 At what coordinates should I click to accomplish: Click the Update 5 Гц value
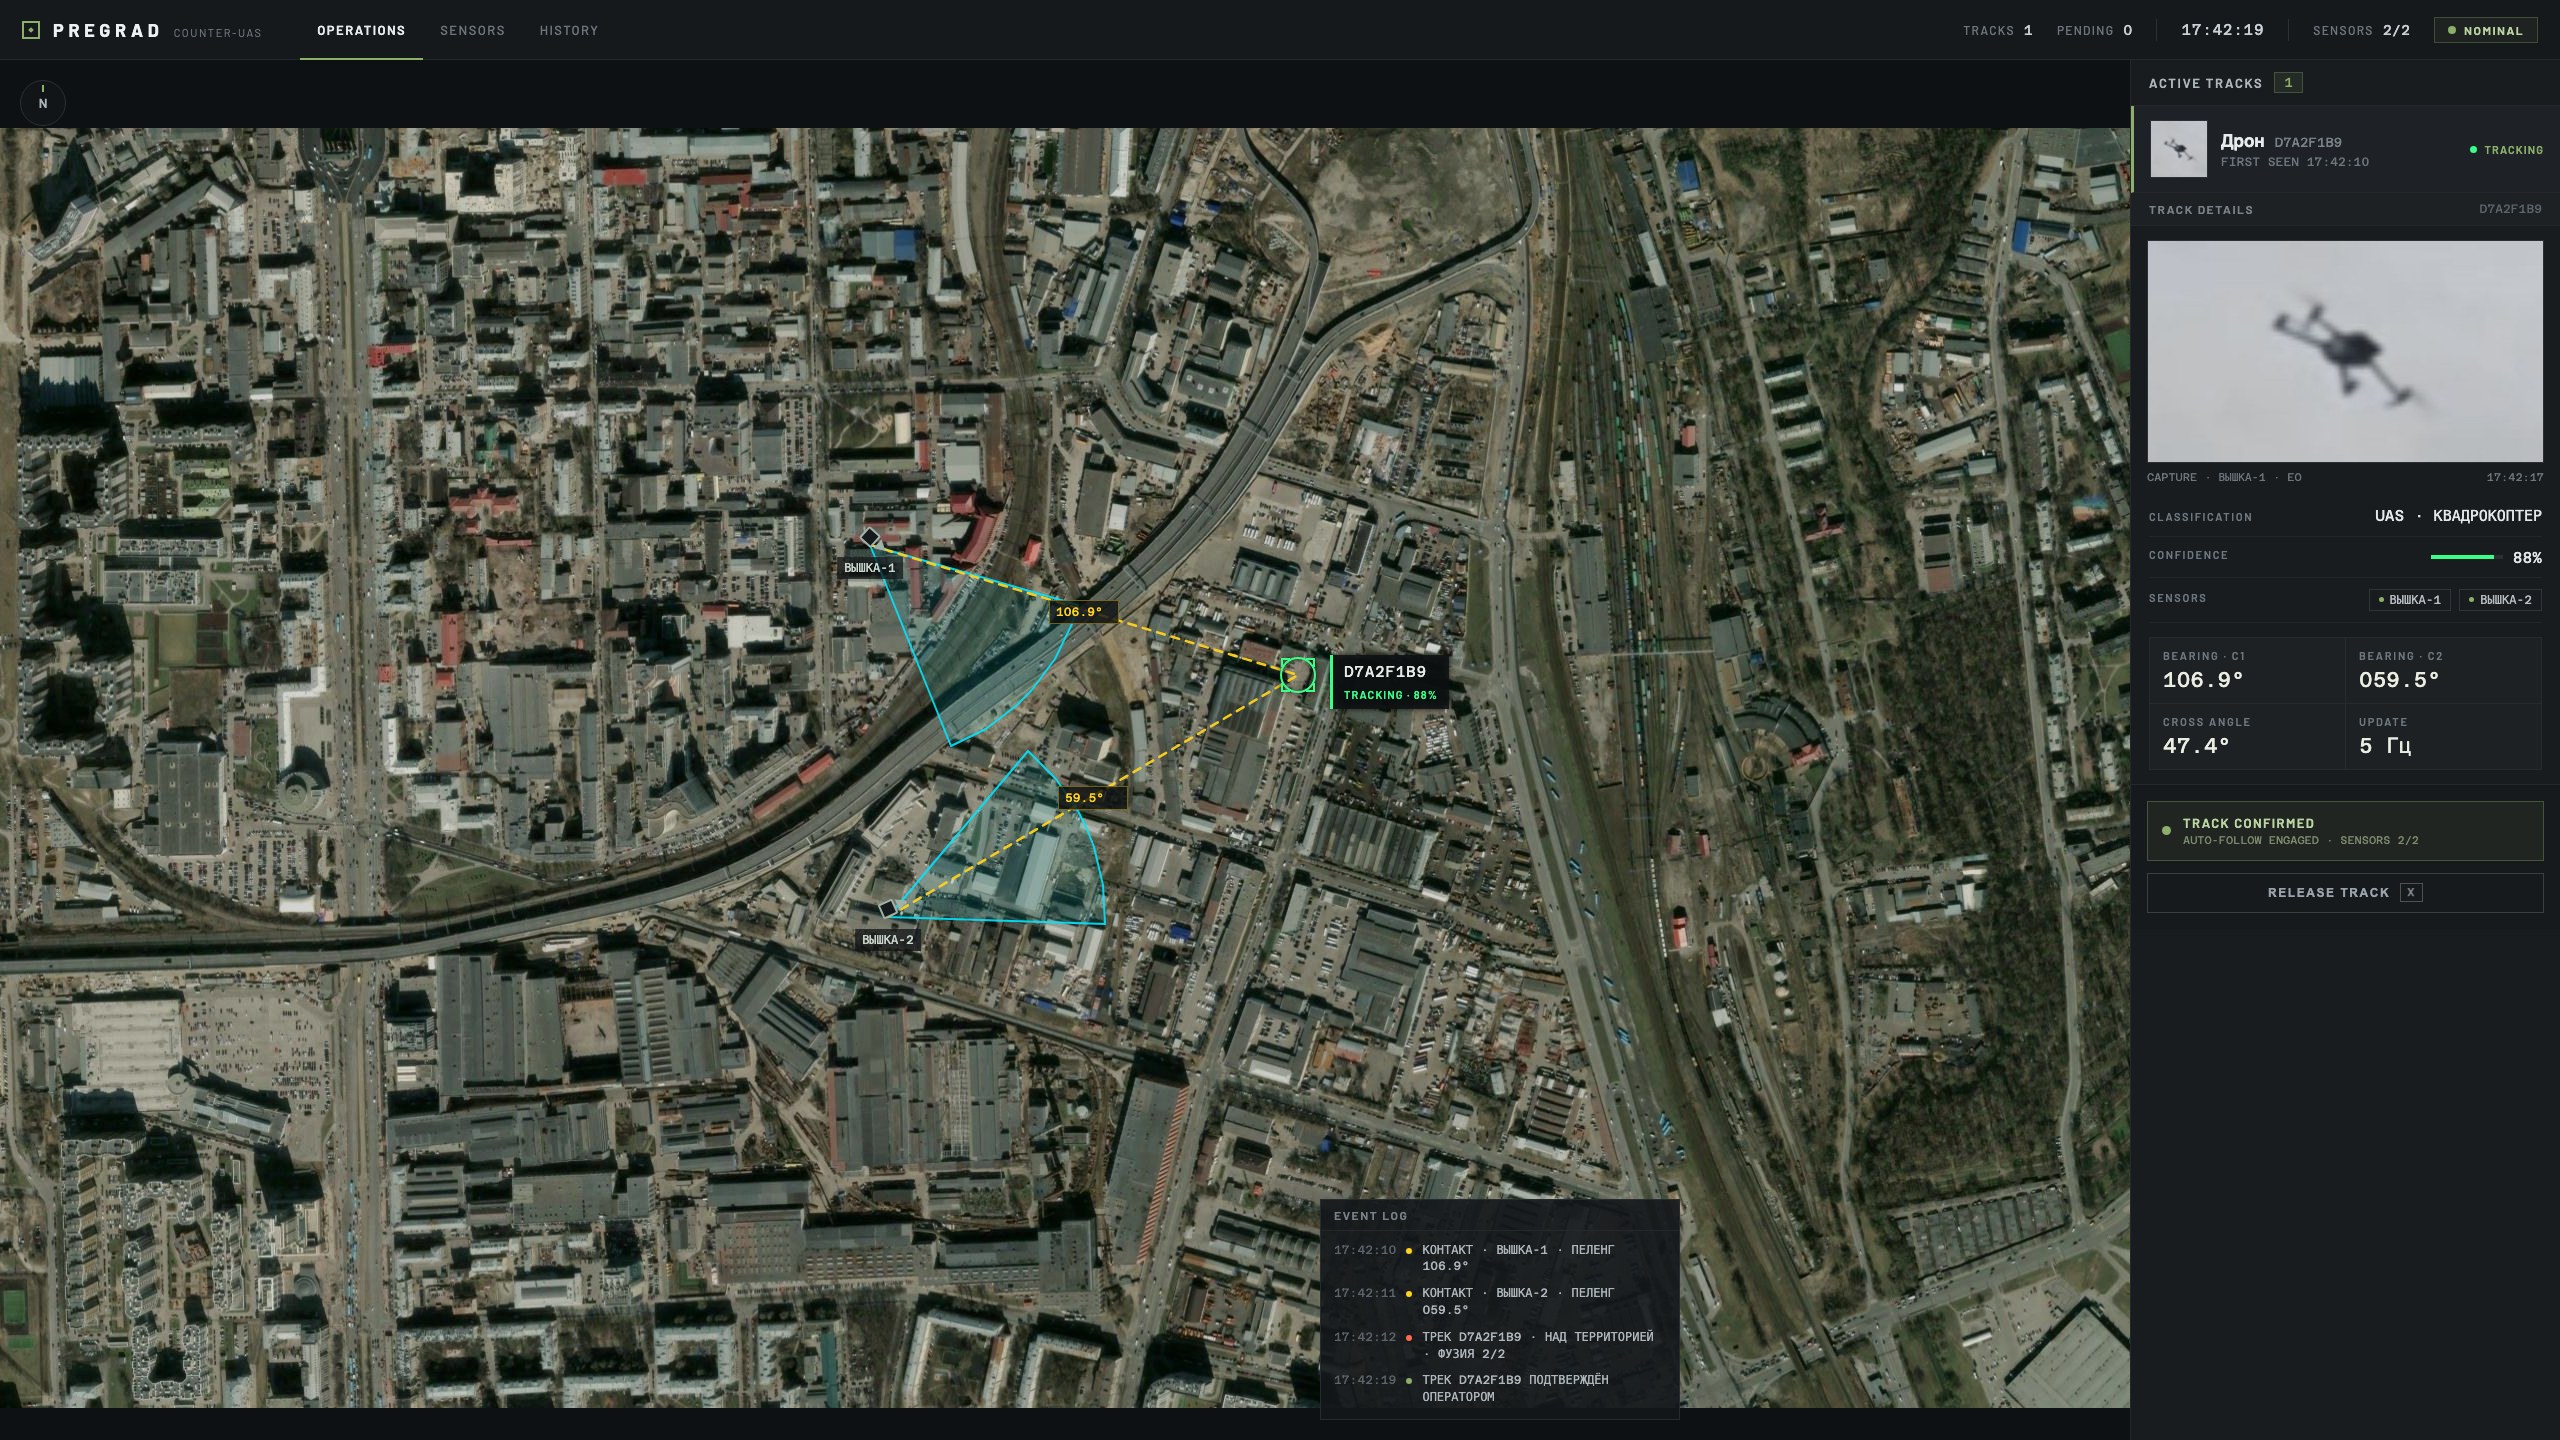pos(2385,746)
